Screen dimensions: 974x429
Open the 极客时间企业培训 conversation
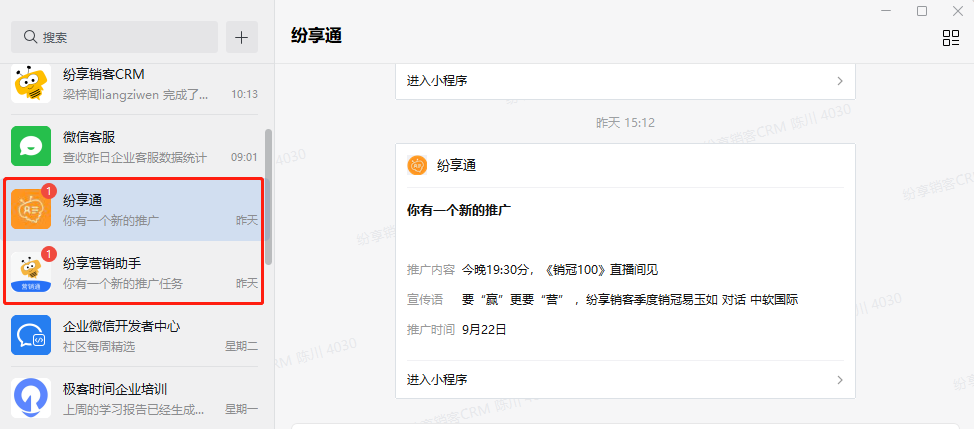135,398
